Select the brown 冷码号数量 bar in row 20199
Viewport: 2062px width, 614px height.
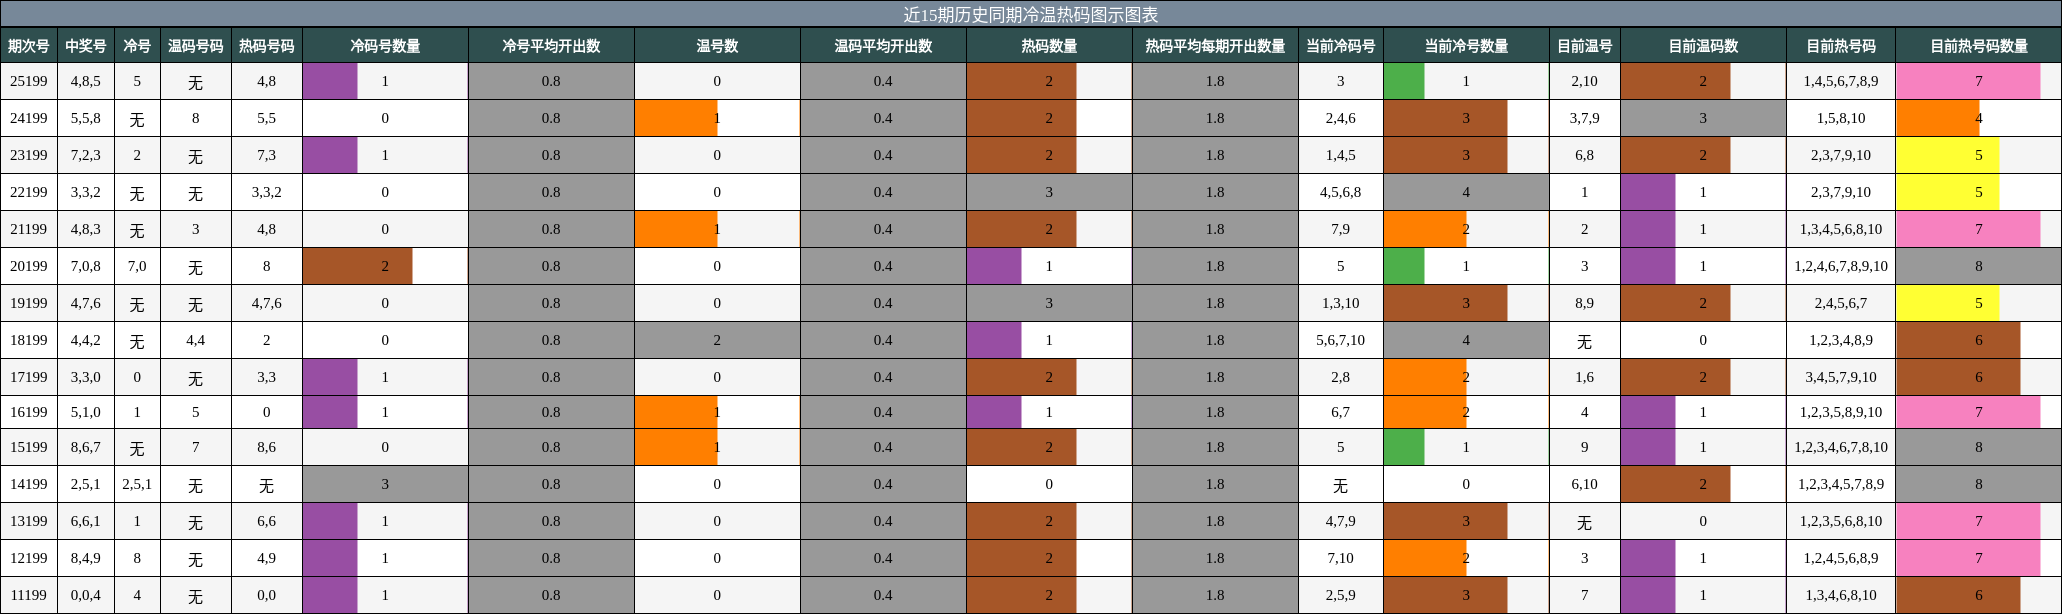coord(357,266)
